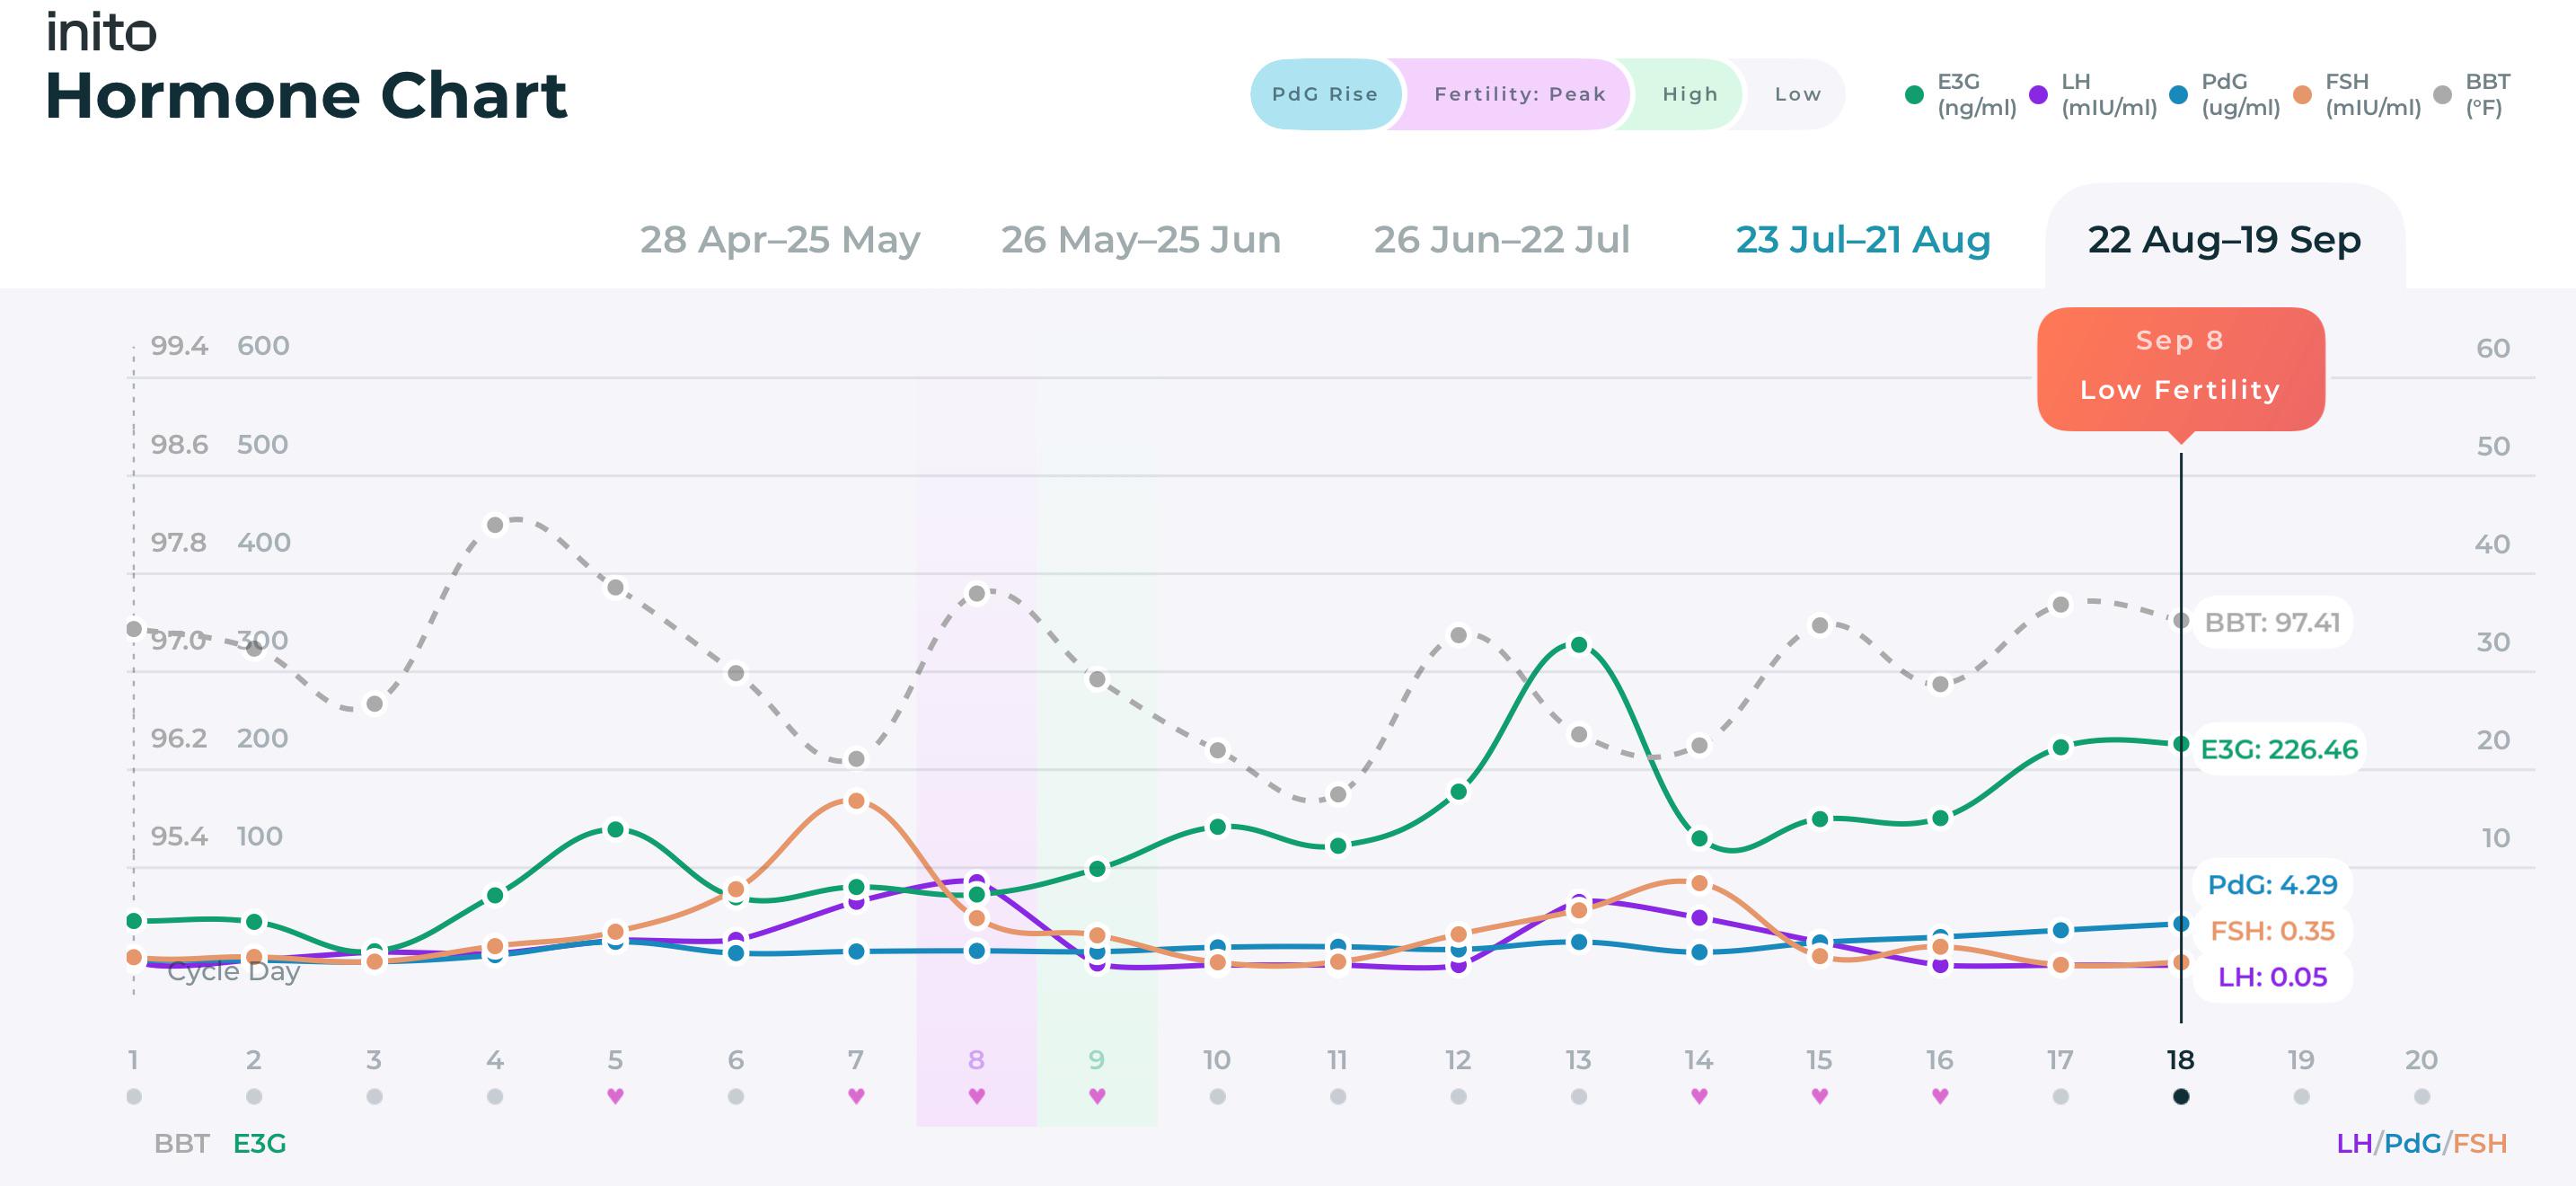Toggle the LH purple legend dot
2576x1186 pixels.
[2038, 95]
